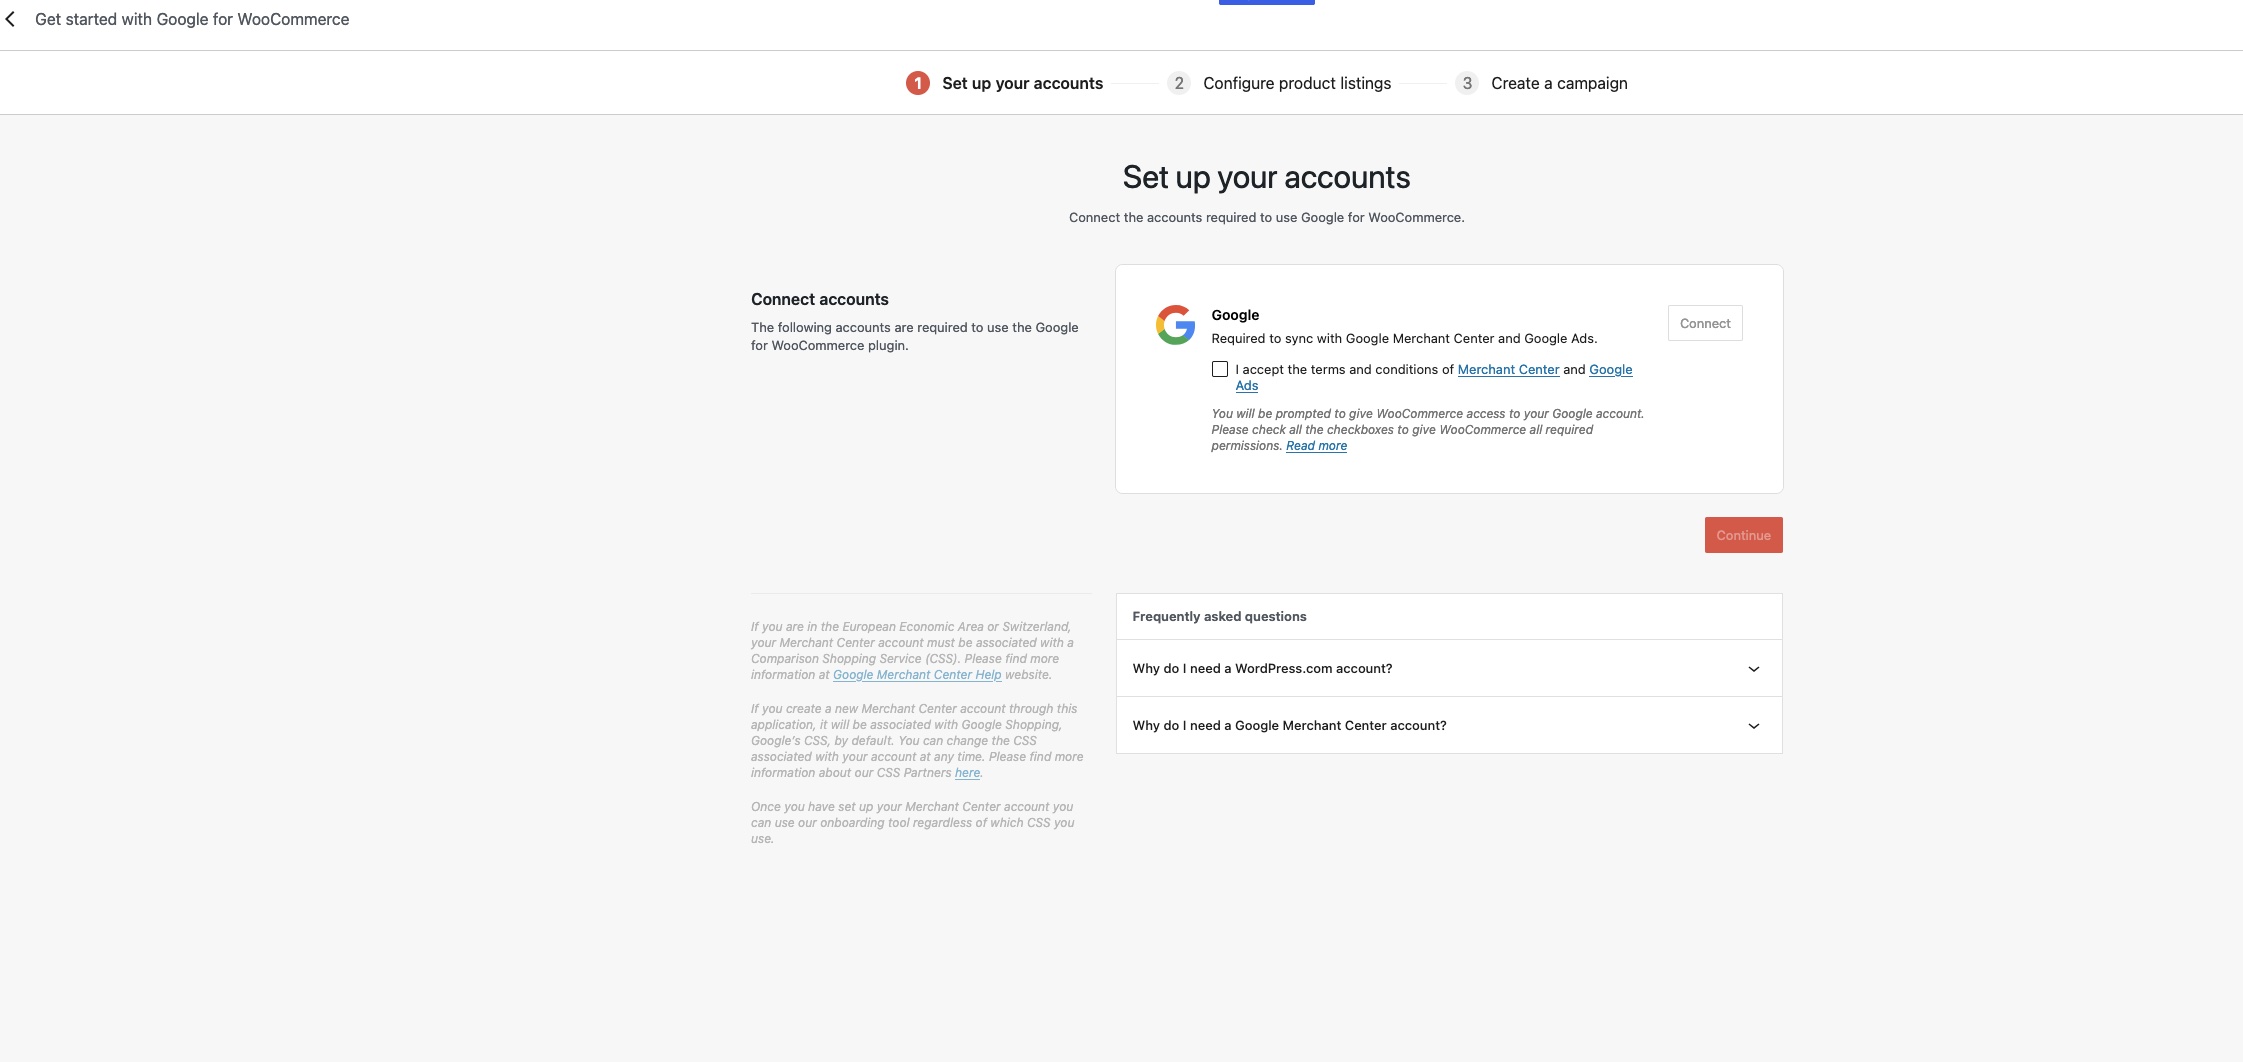Expand "Why do I need a WordPress.com account?"
This screenshot has width=2243, height=1062.
tap(1262, 668)
